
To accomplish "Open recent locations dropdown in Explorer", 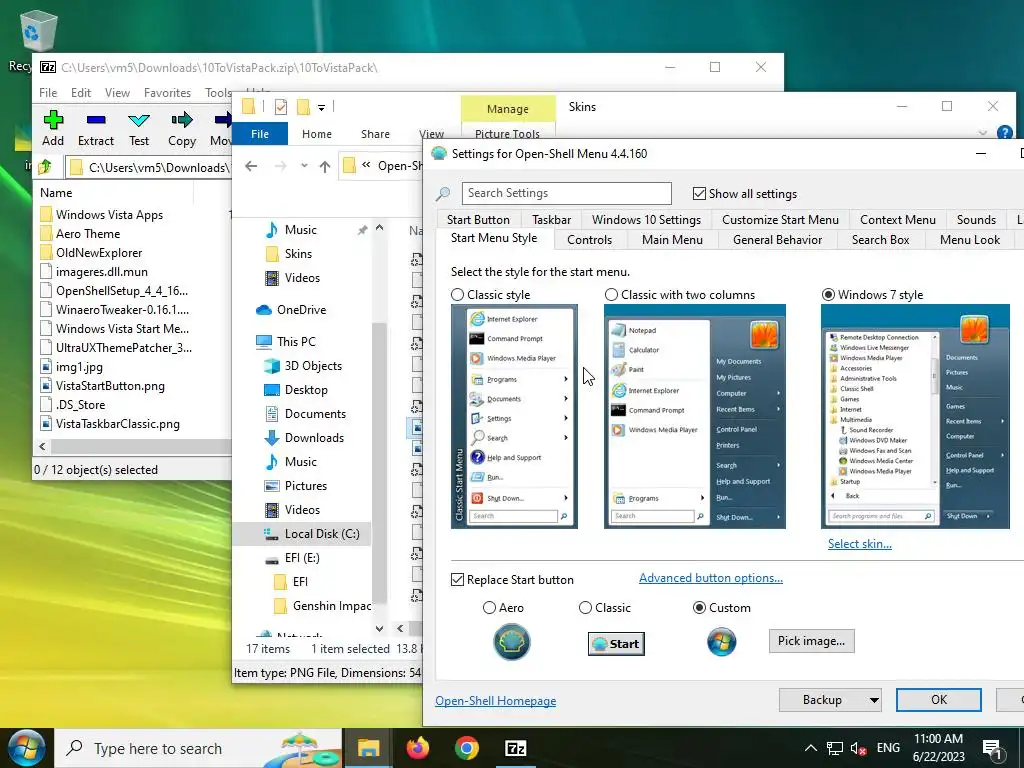I will [x=304, y=166].
